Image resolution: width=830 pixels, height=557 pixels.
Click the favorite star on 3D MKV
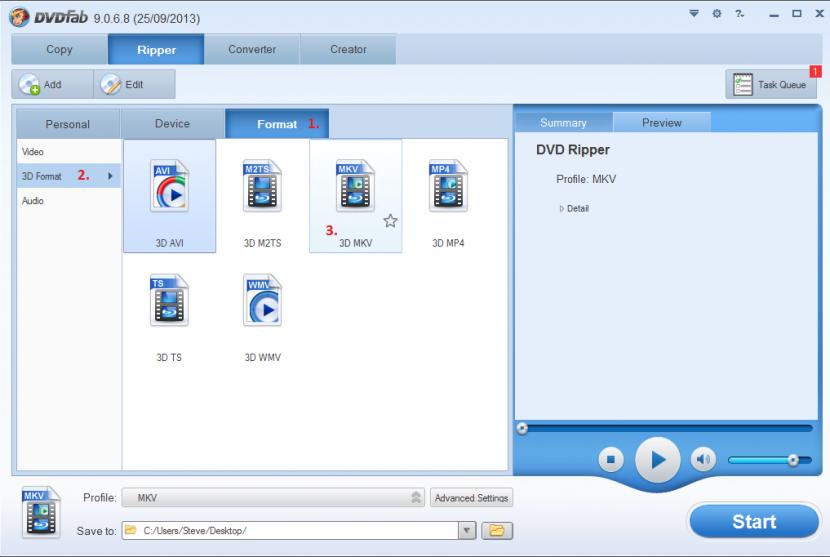tap(391, 221)
